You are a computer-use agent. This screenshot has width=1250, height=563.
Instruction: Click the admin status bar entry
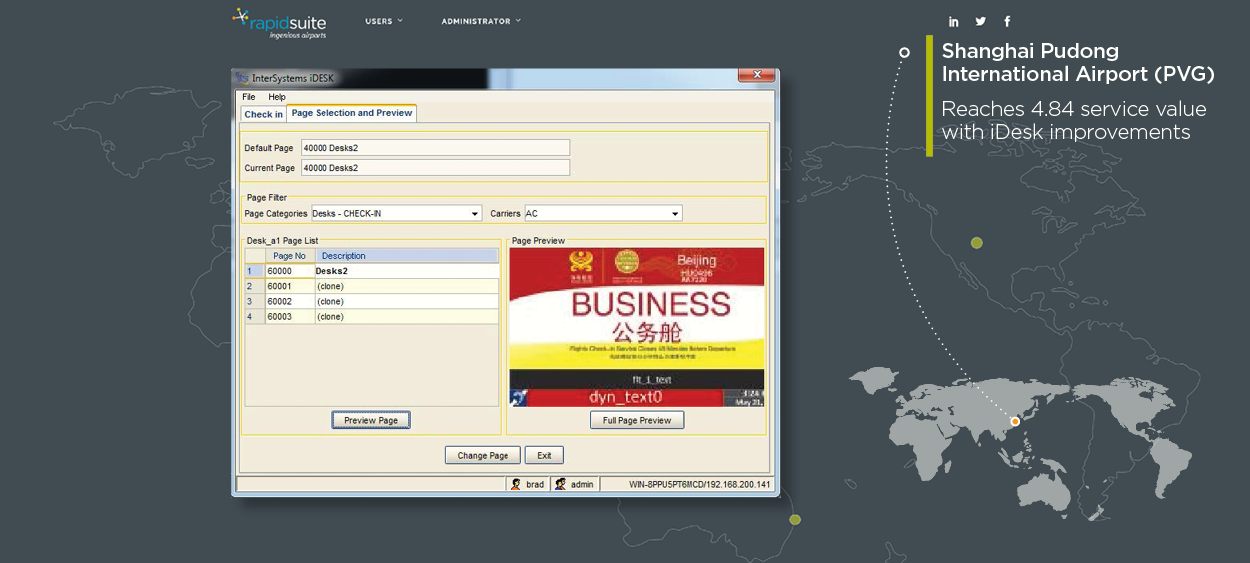pyautogui.click(x=574, y=484)
